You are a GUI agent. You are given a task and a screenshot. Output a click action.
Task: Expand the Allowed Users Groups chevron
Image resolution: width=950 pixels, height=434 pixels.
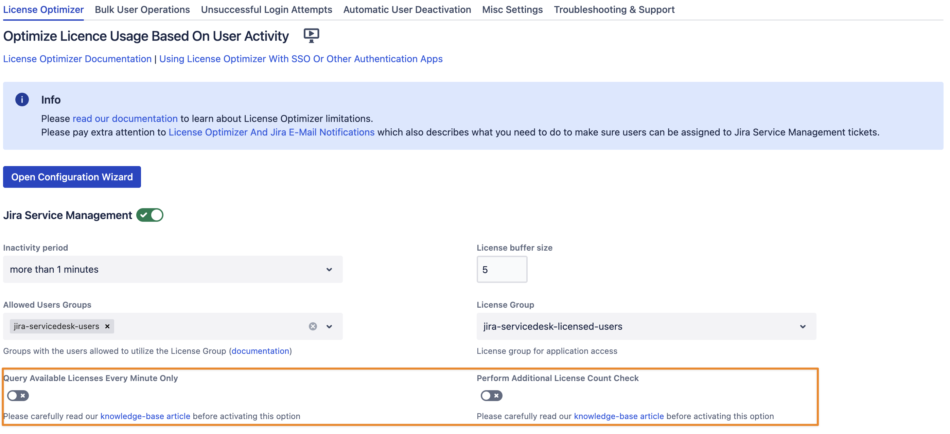329,326
